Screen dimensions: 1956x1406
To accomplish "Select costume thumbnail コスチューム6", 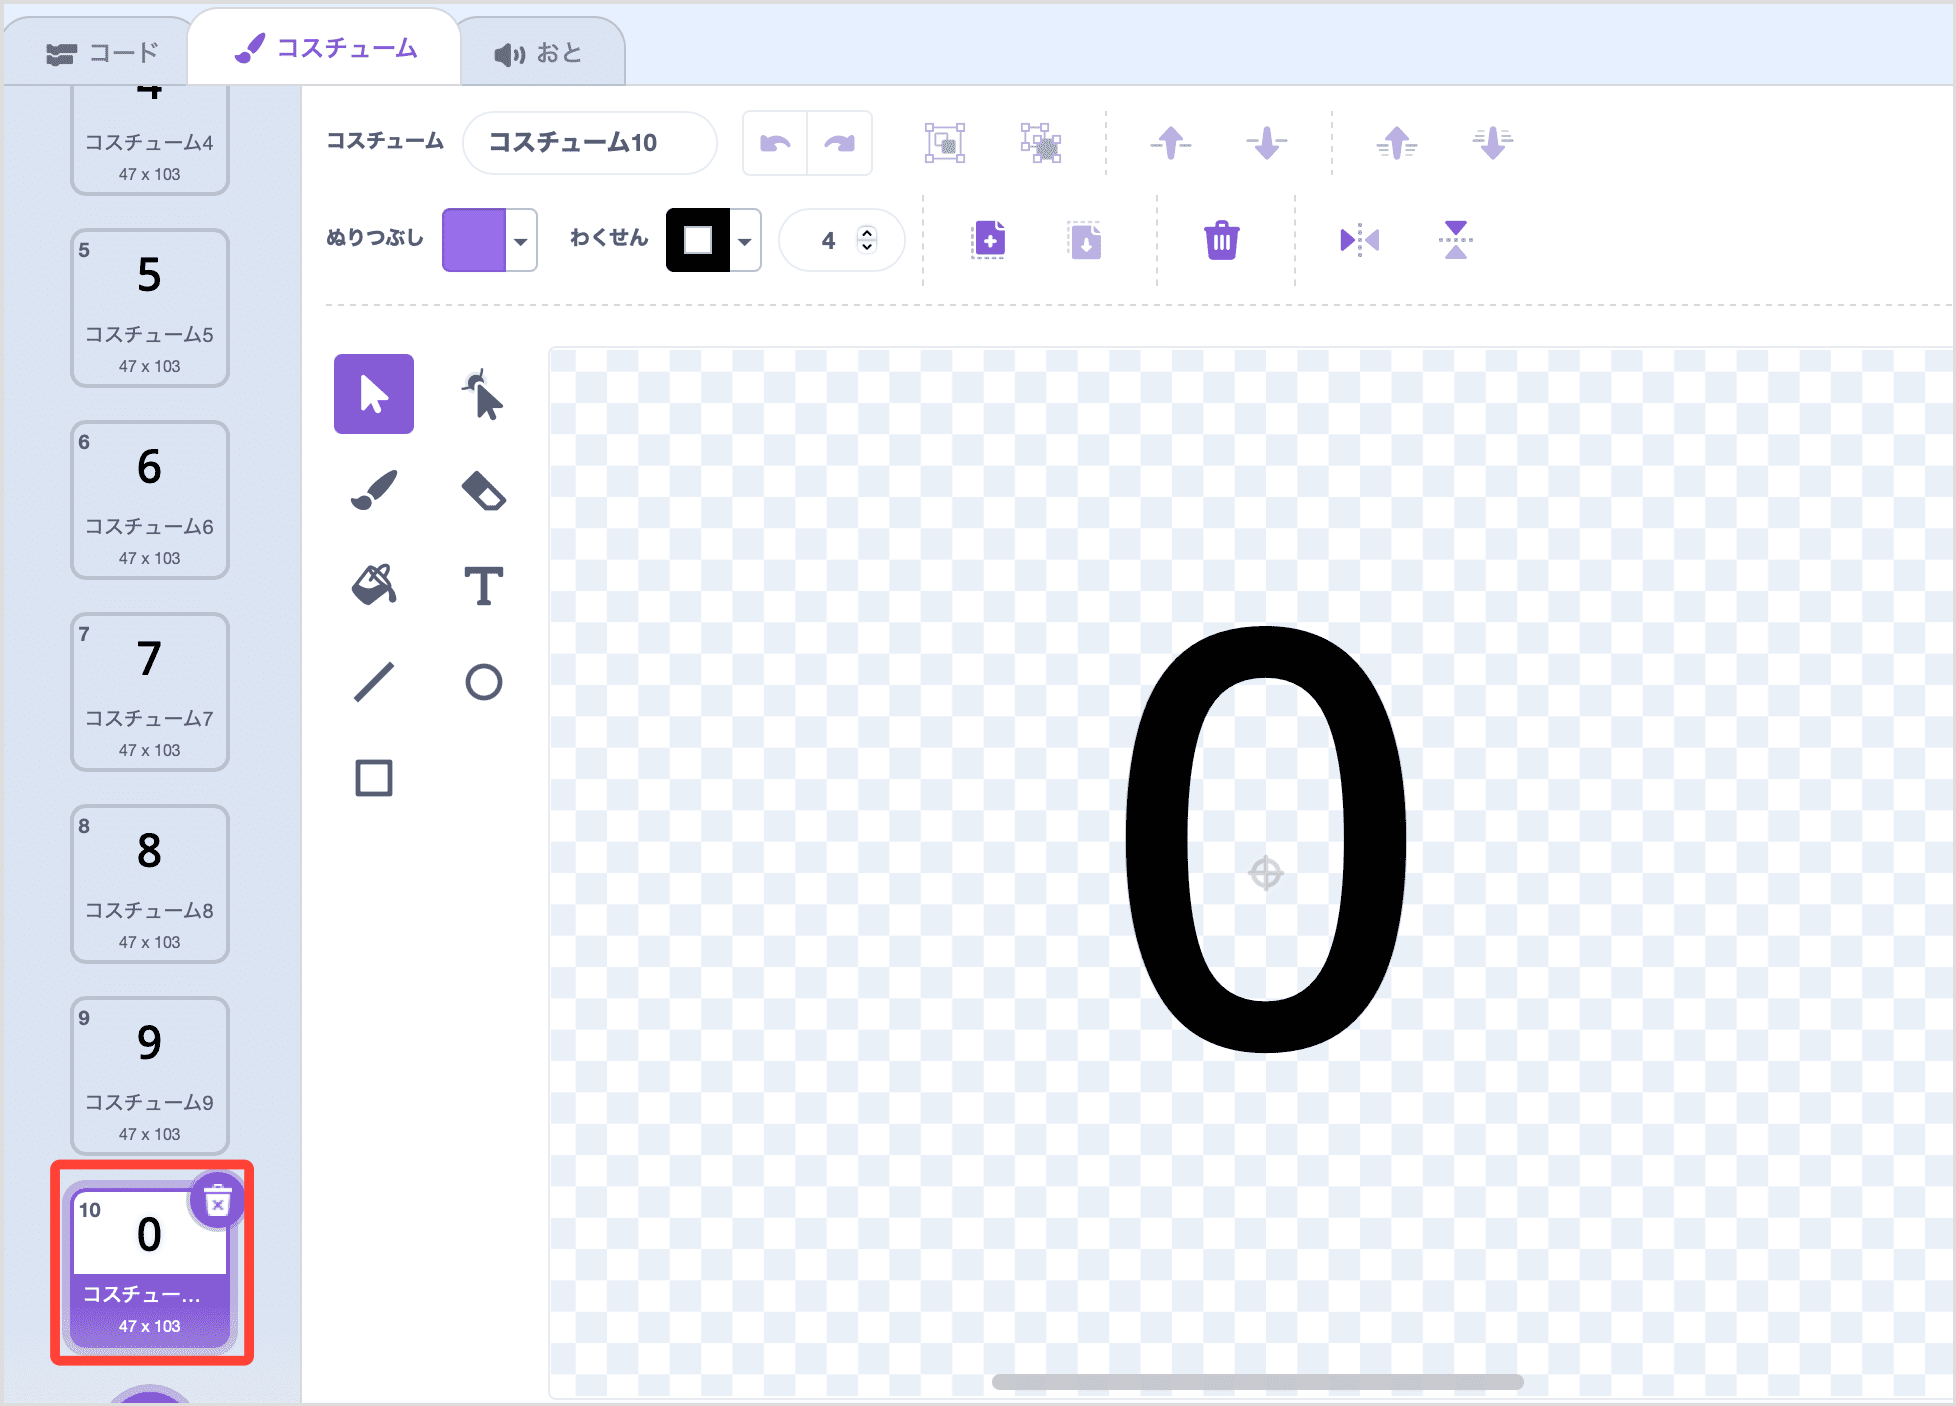I will coord(150,500).
